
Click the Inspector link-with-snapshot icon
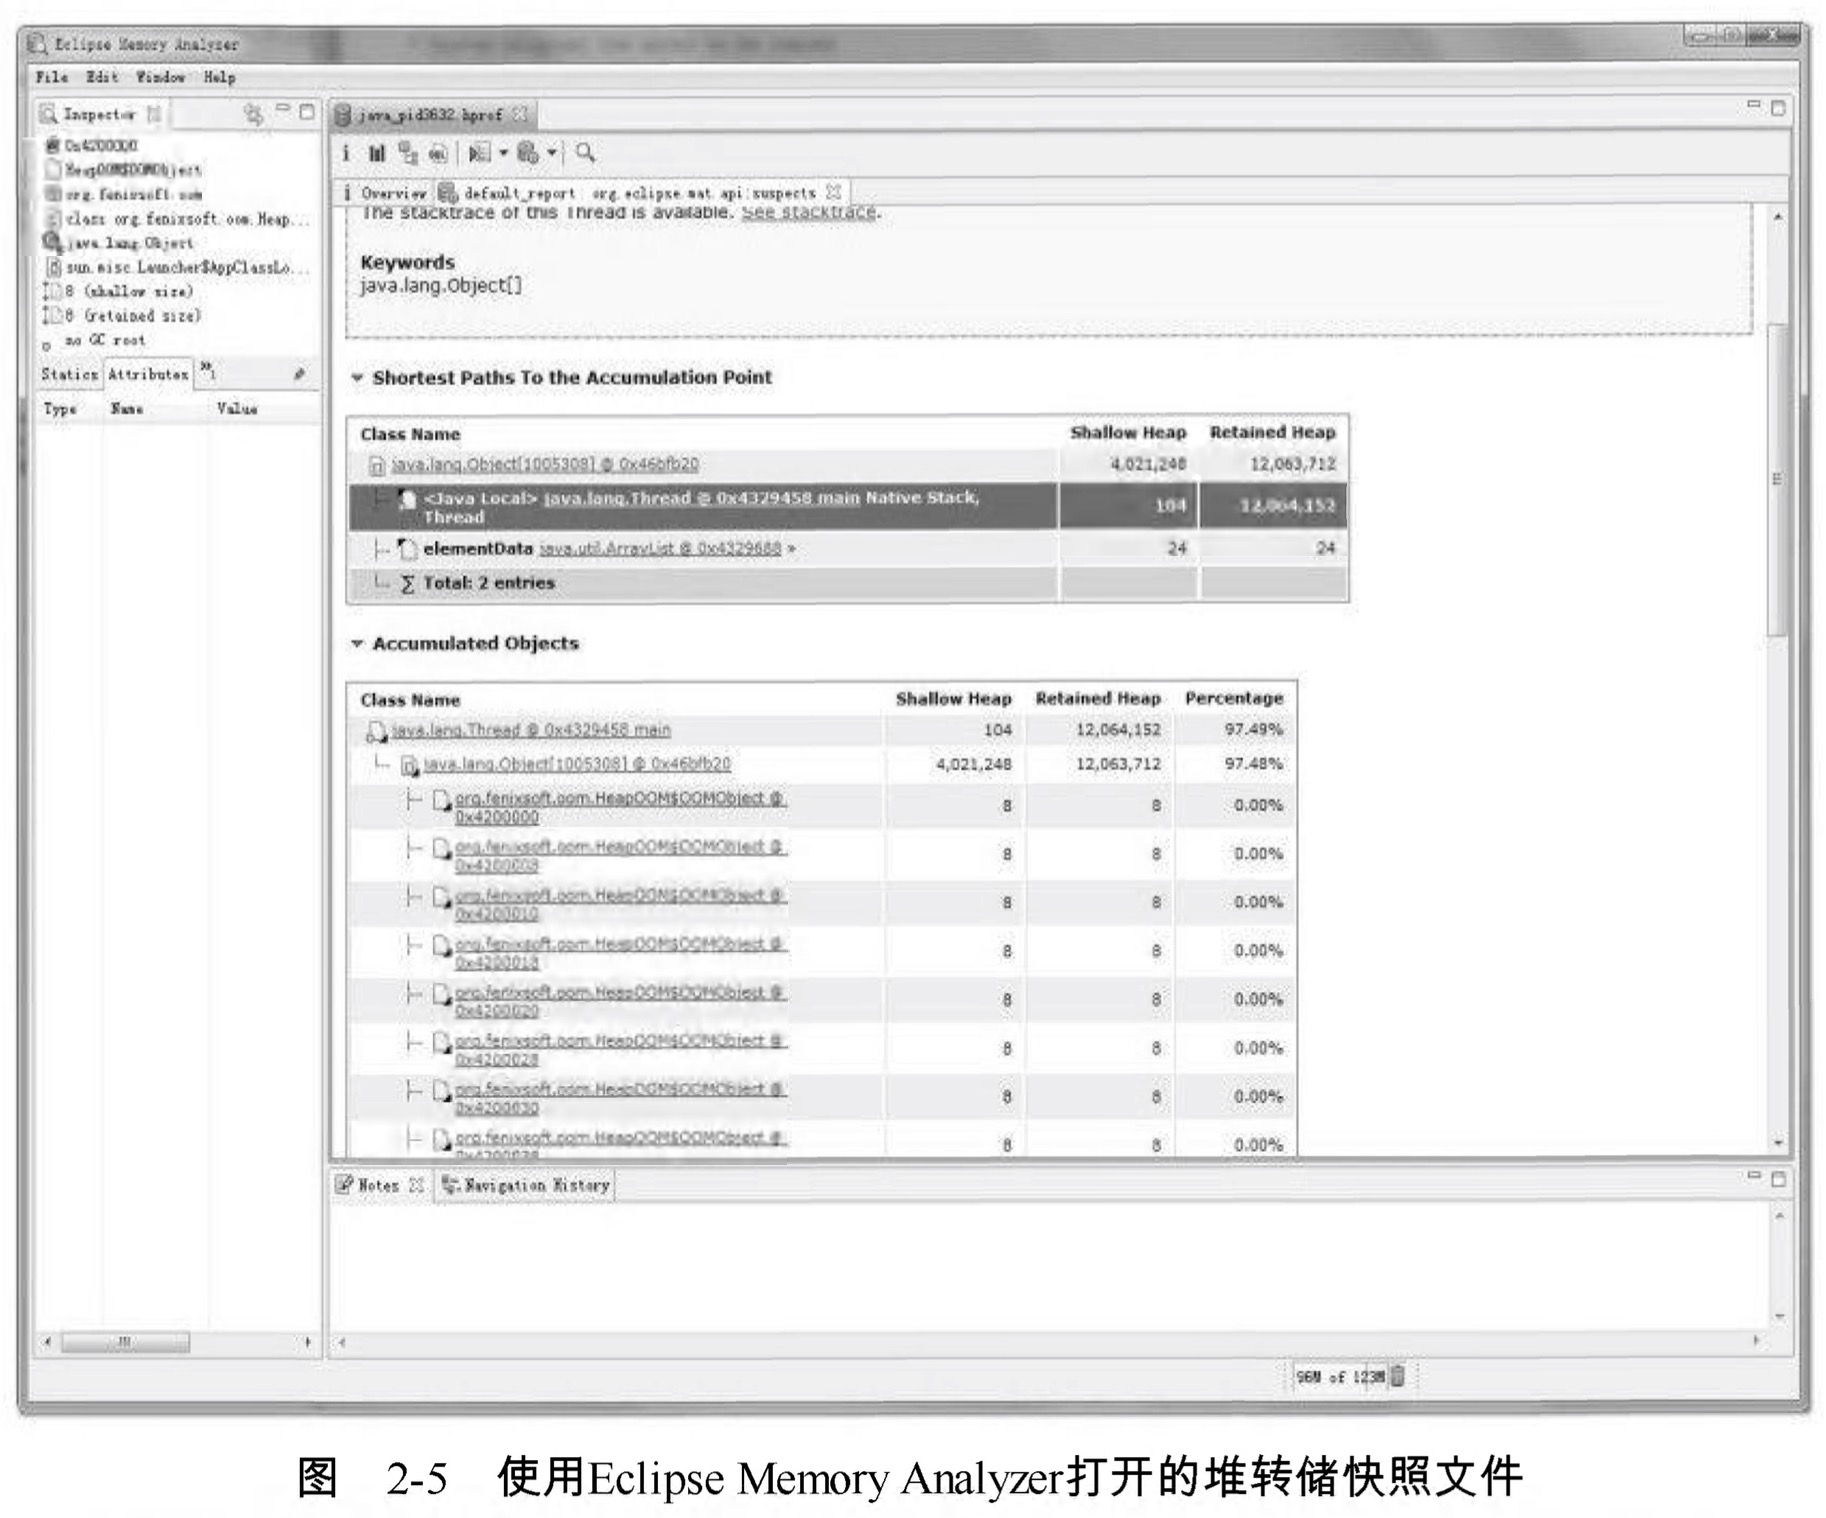tap(254, 114)
